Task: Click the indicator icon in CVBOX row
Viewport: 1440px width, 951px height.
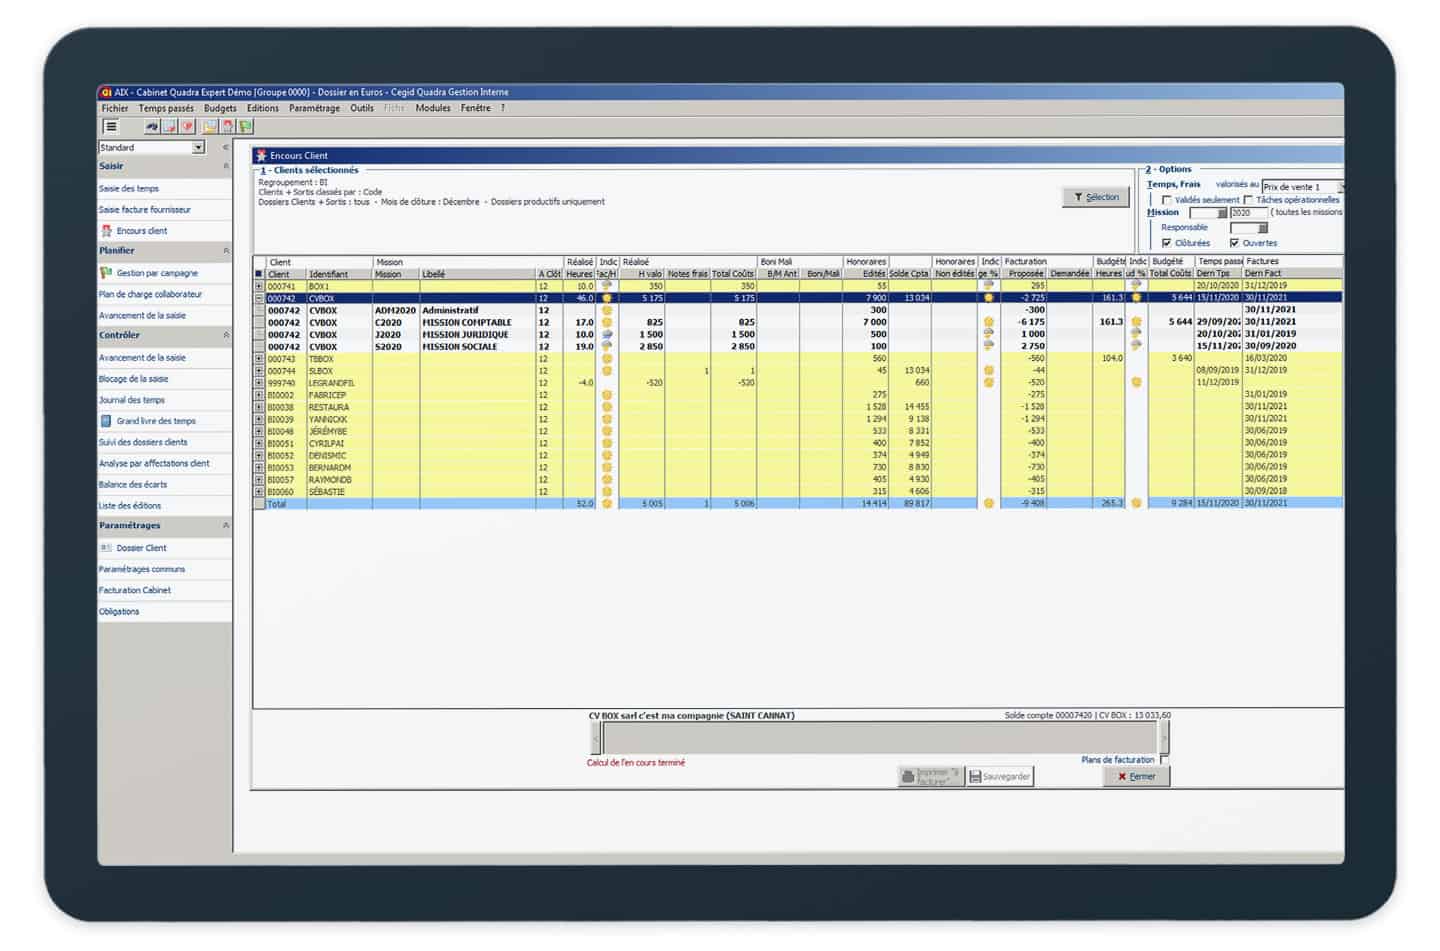Action: click(x=607, y=298)
